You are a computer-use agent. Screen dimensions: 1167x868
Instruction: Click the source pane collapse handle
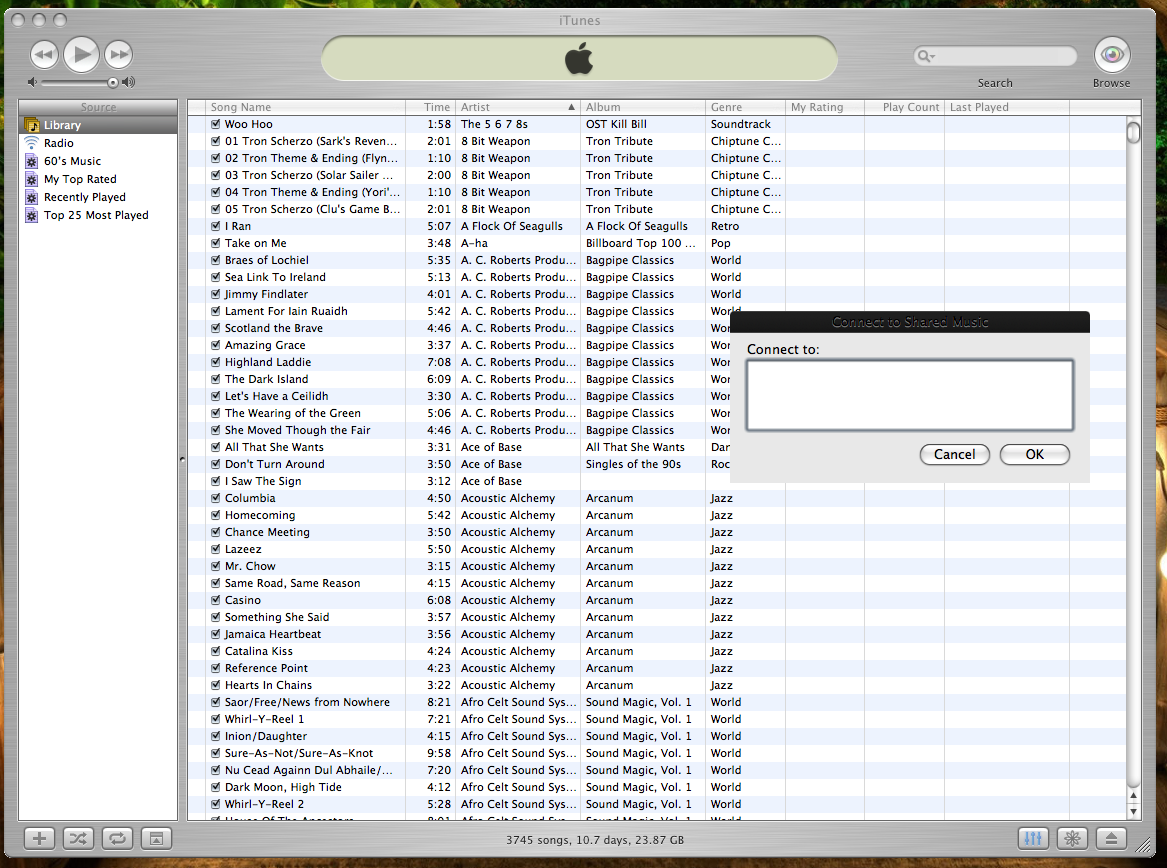pyautogui.click(x=182, y=459)
